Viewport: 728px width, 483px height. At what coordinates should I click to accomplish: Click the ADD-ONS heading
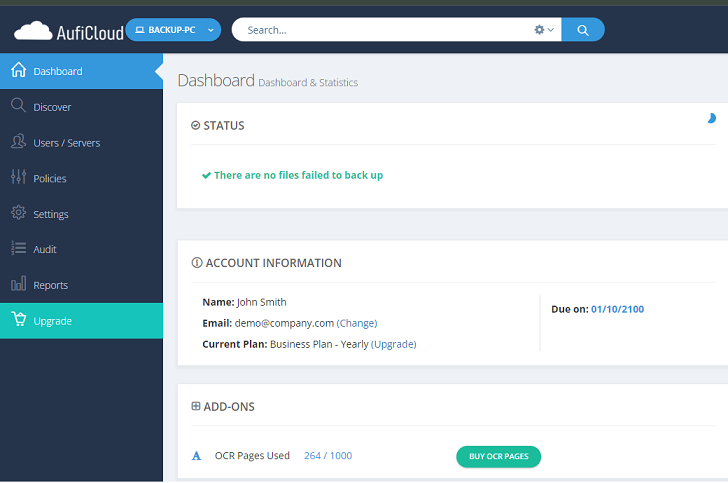(229, 407)
